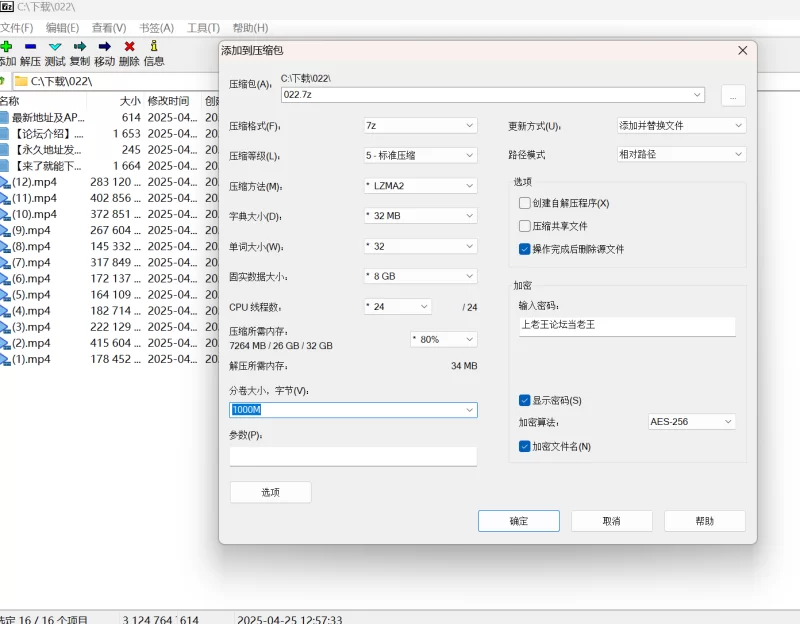
Task: Select the (2).mp4 file icon
Action: click(x=5, y=343)
